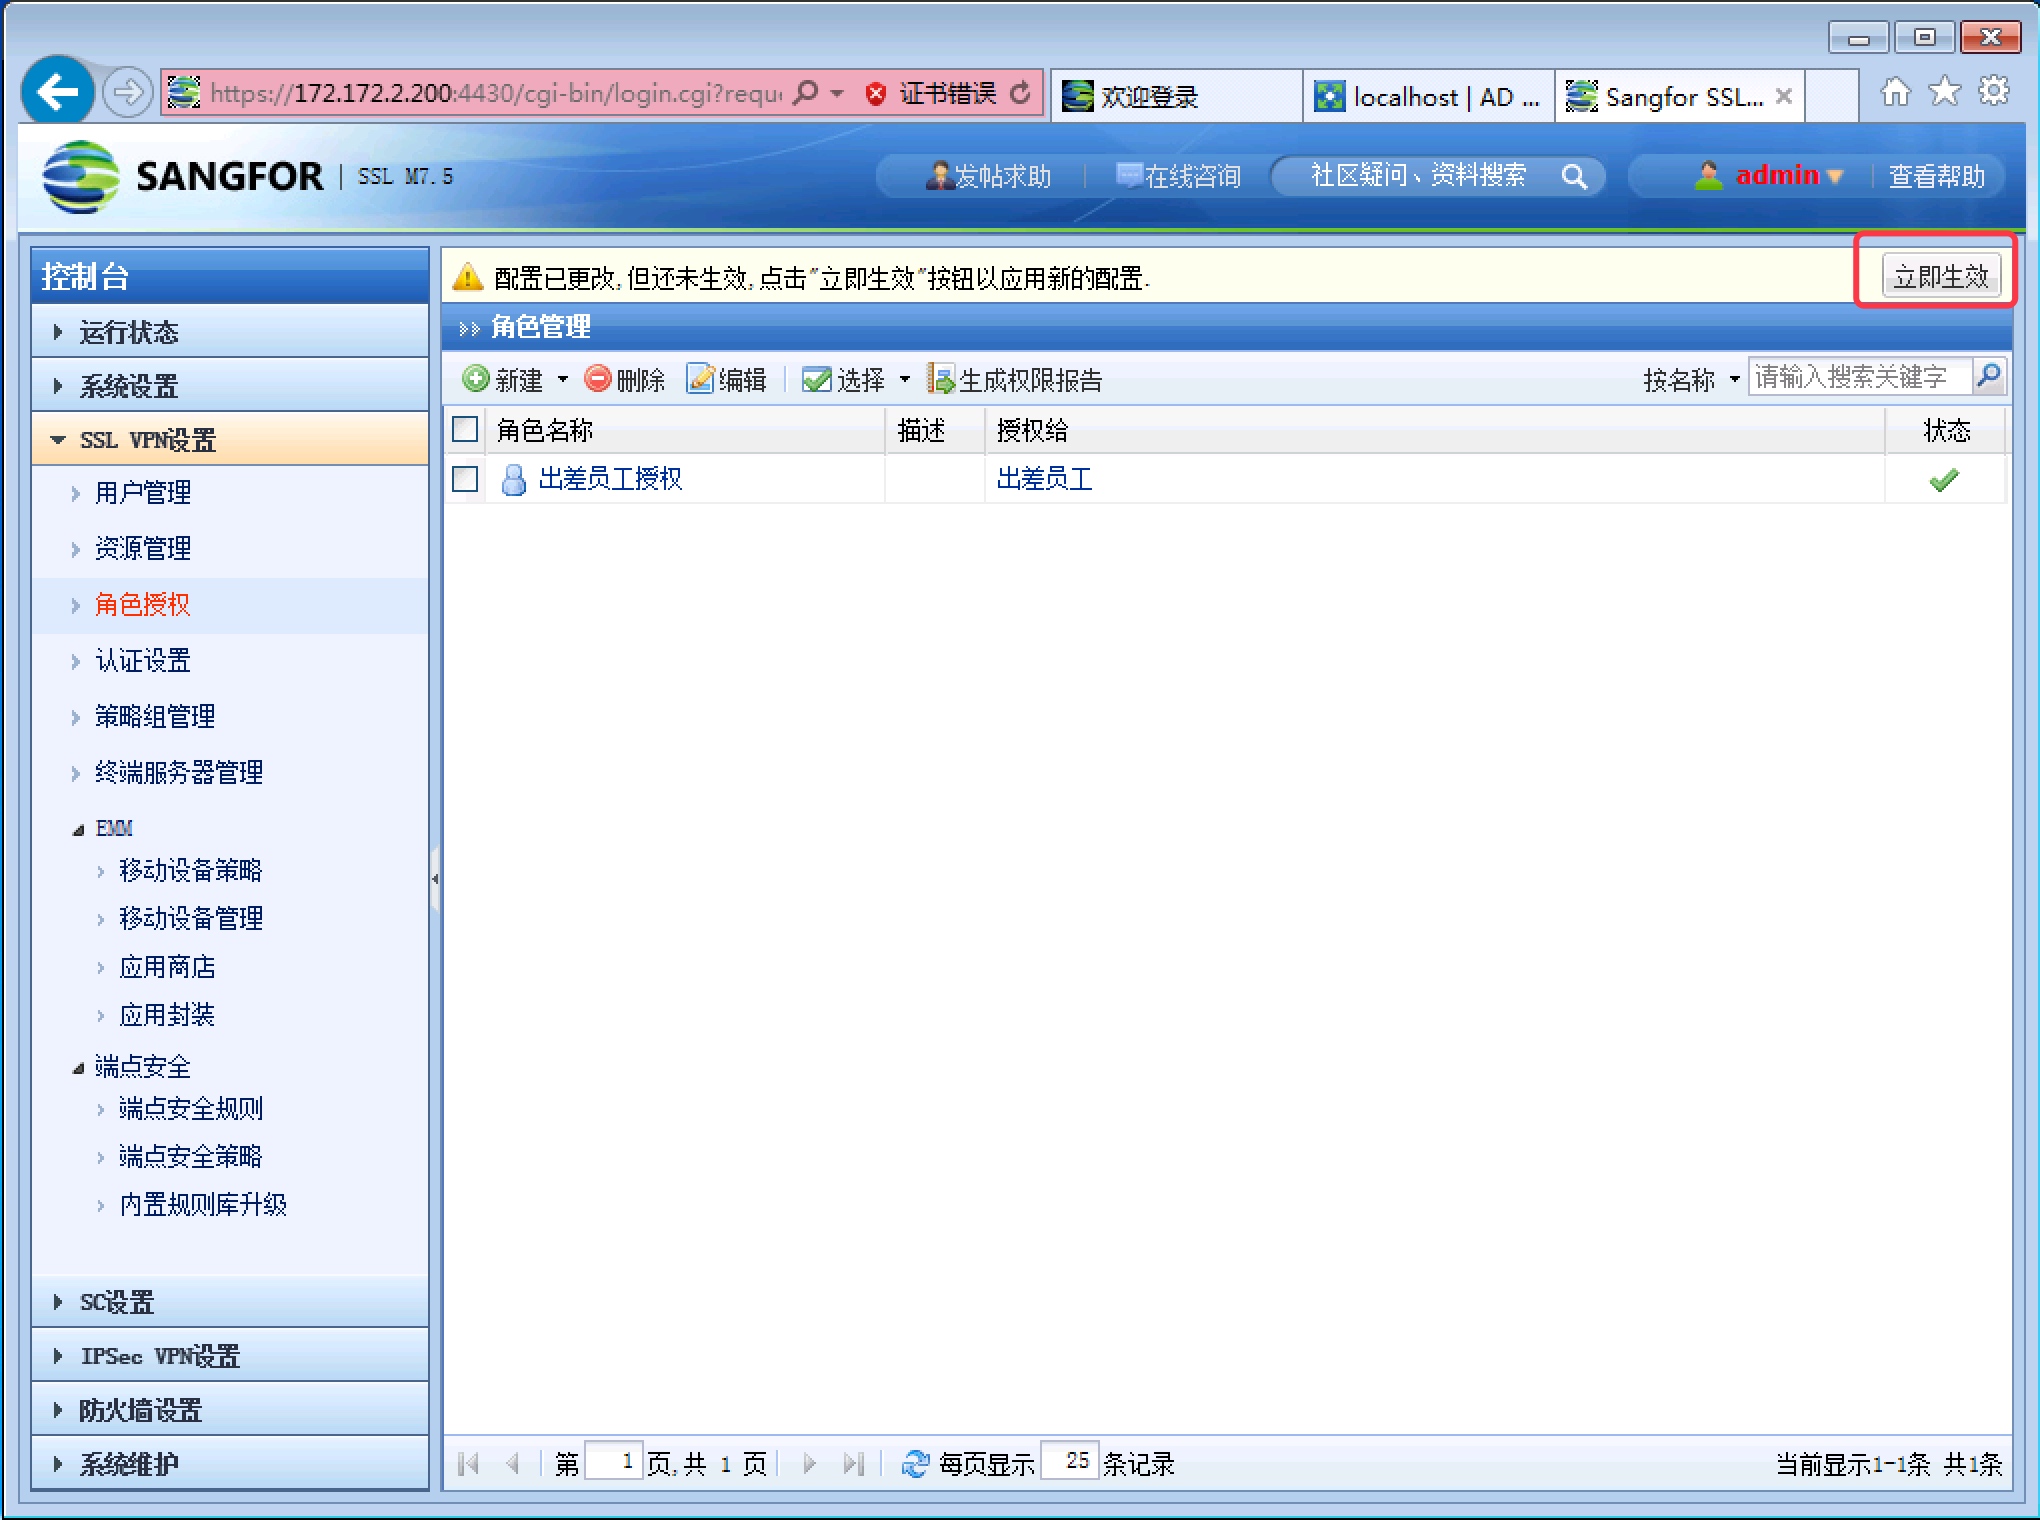Switch to the localhost AD browser tab
2040x1520 pixels.
pyautogui.click(x=1428, y=97)
